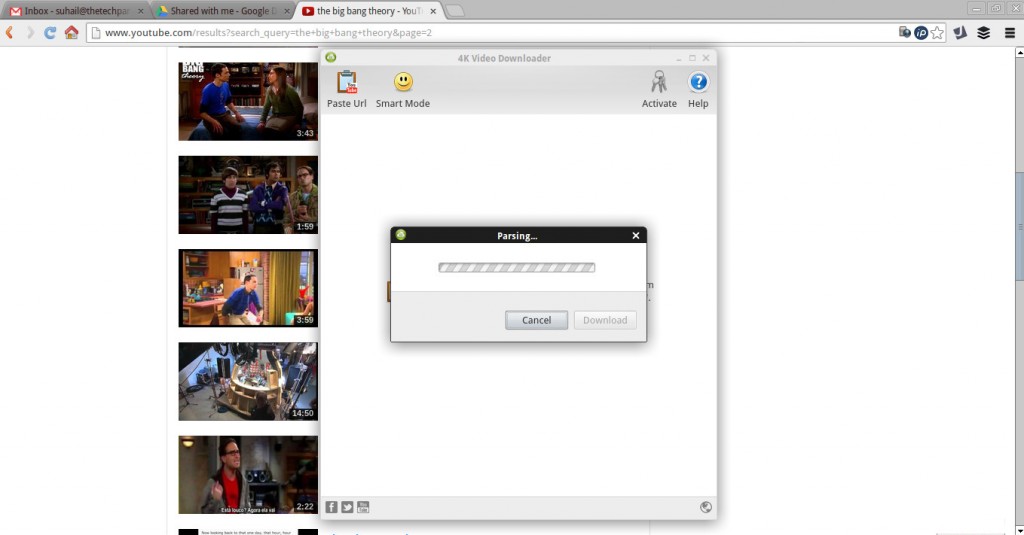Close the Google Drive tab
Screen dimensions: 1024x535
coord(287,11)
